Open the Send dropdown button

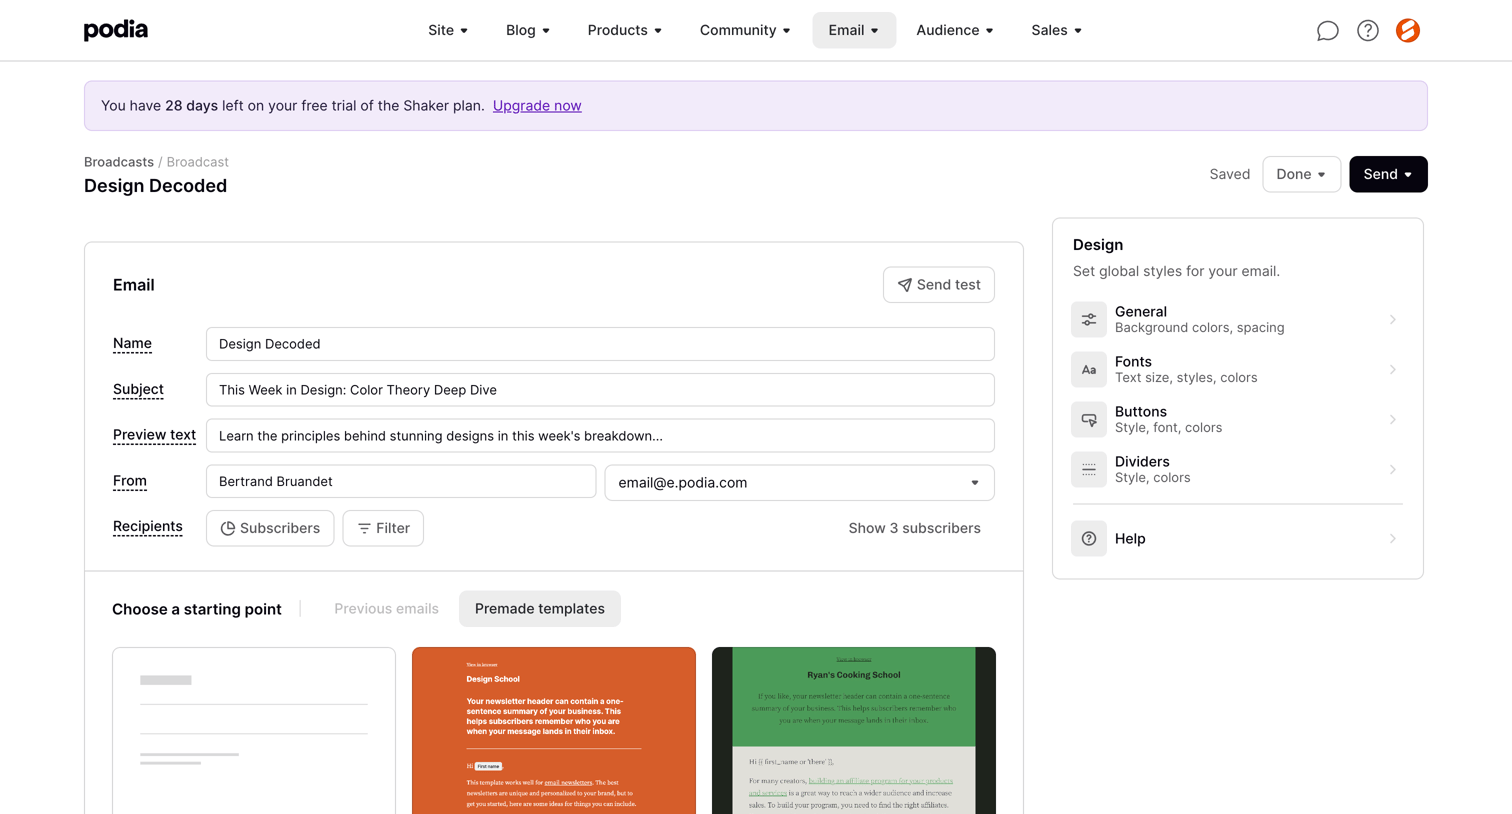pos(1388,174)
